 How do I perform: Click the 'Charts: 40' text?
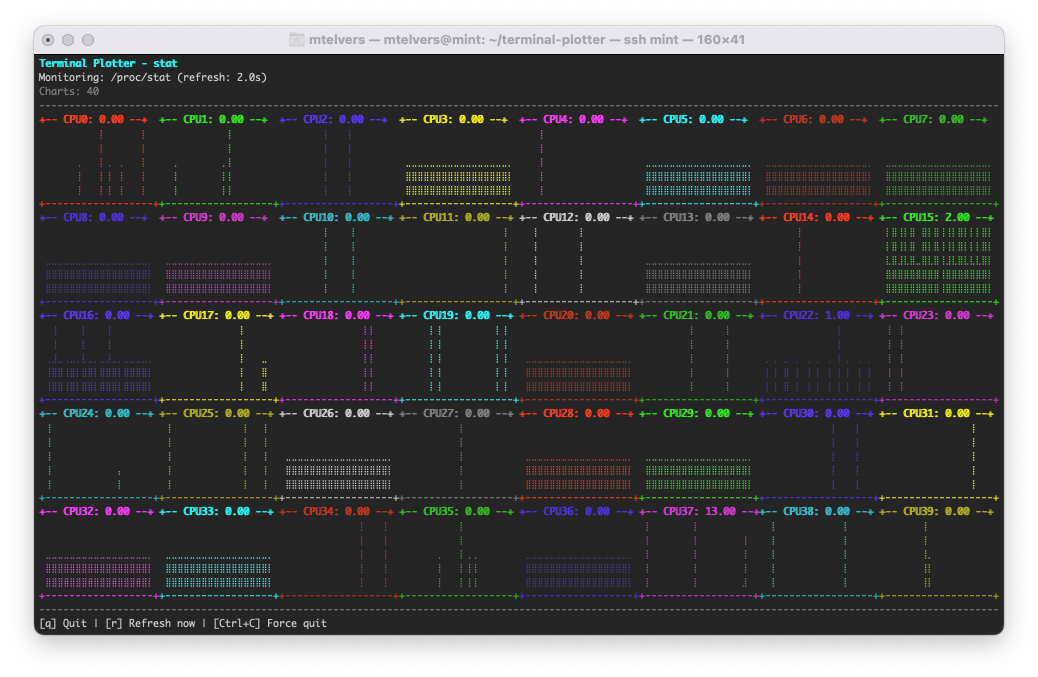click(69, 91)
